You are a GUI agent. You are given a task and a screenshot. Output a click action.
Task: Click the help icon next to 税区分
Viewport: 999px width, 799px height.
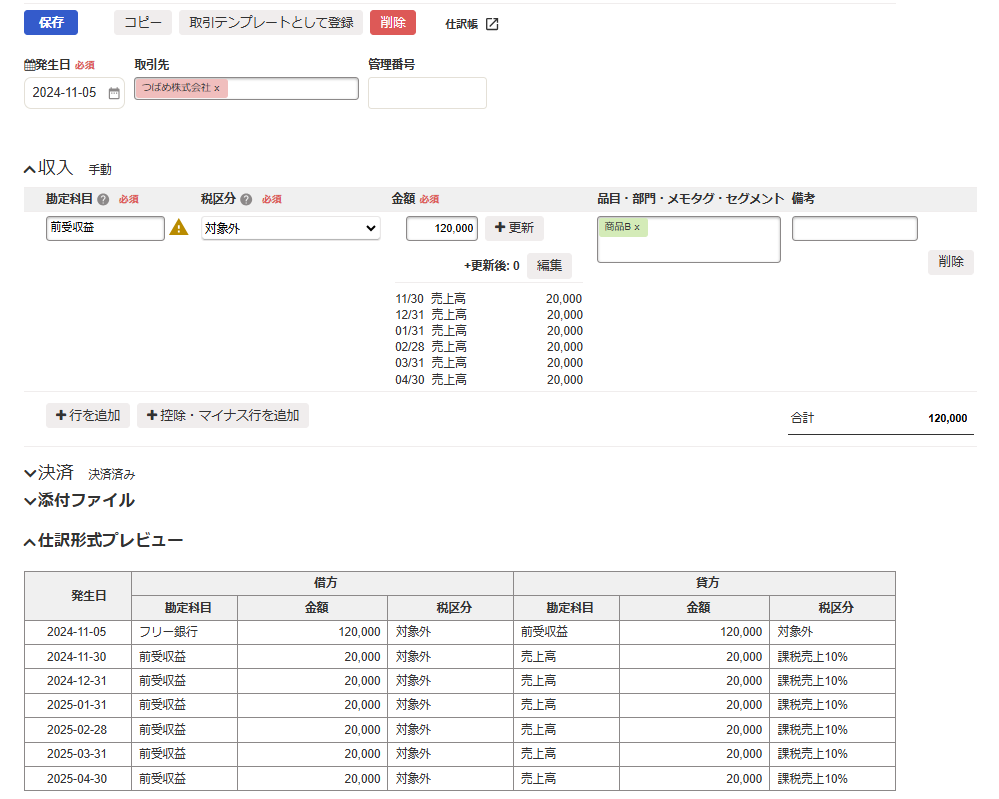click(246, 199)
